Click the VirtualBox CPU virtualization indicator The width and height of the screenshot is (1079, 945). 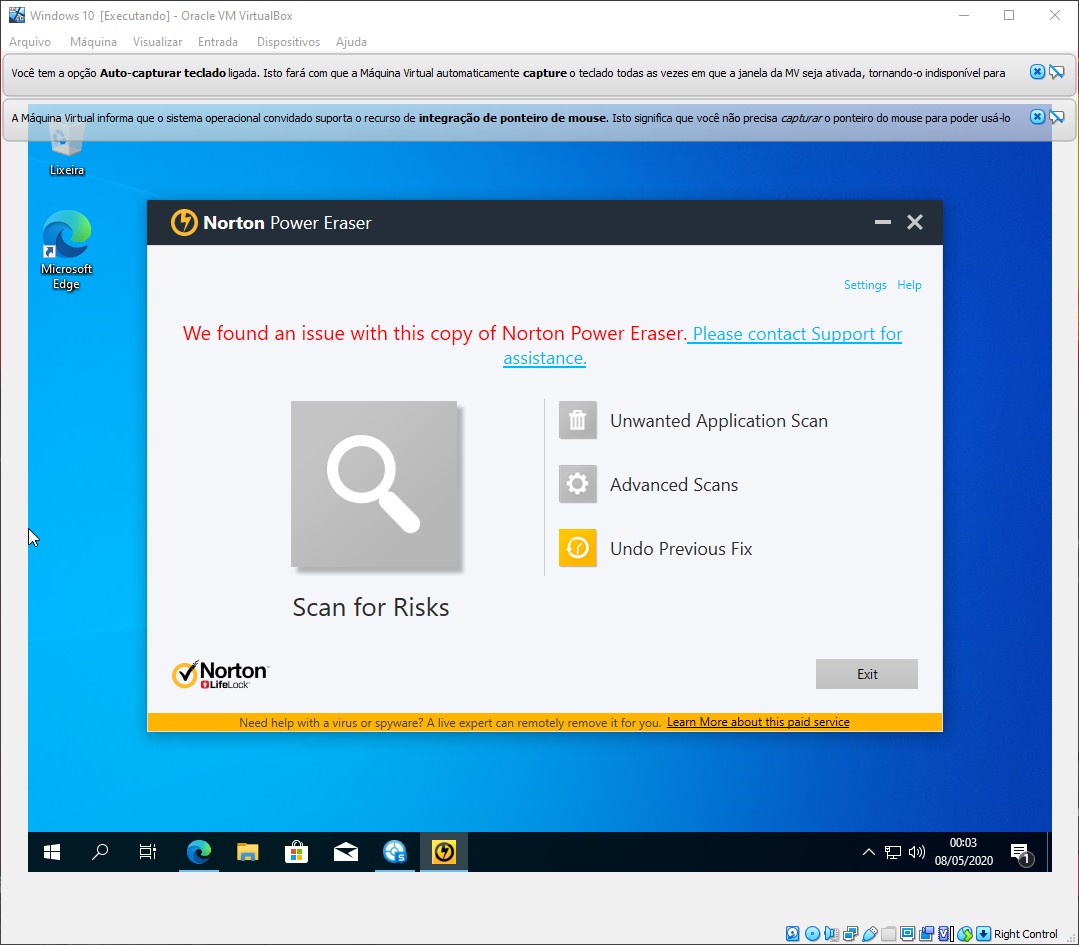pos(946,933)
